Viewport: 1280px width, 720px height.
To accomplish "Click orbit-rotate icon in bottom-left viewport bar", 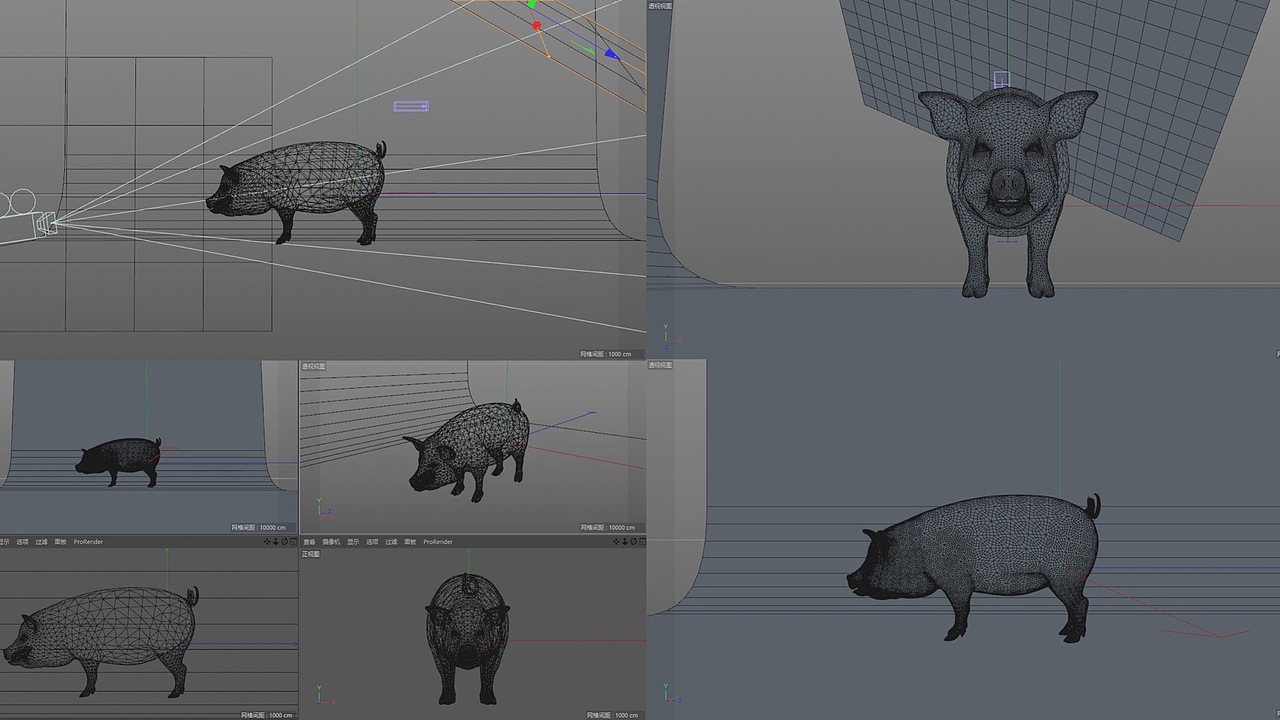I will tap(284, 542).
